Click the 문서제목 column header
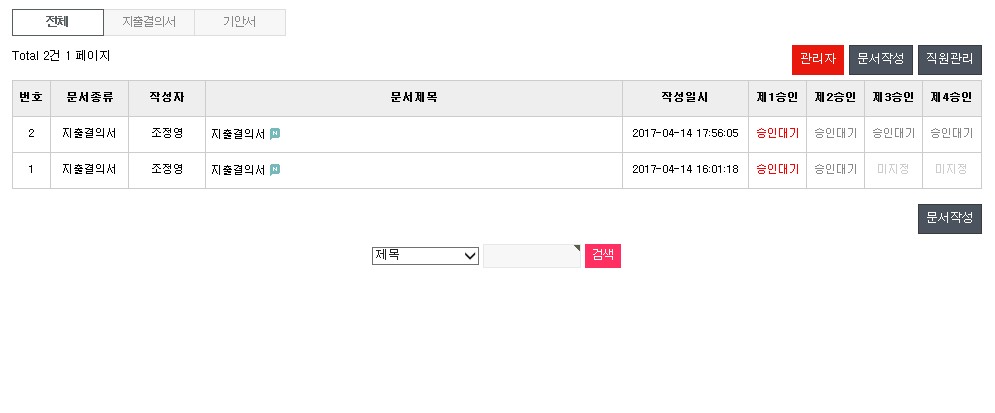The image size is (995, 413). [x=414, y=98]
